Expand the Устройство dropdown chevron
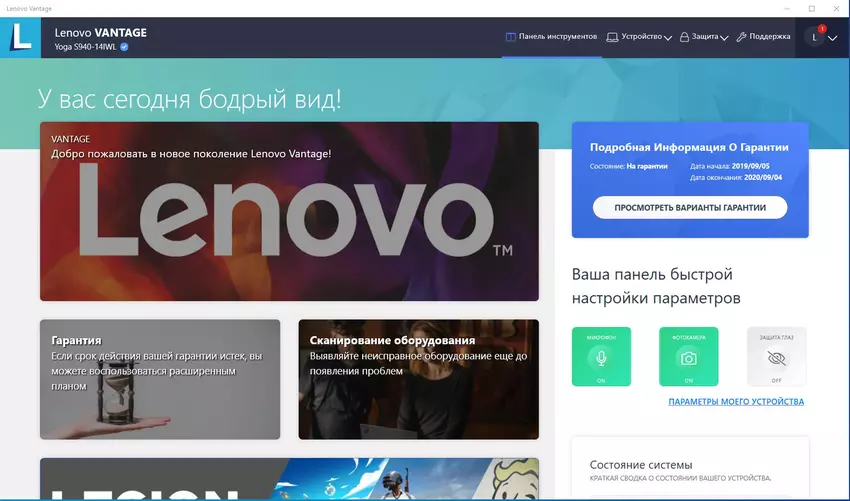Image resolution: width=850 pixels, height=501 pixels. (x=668, y=39)
